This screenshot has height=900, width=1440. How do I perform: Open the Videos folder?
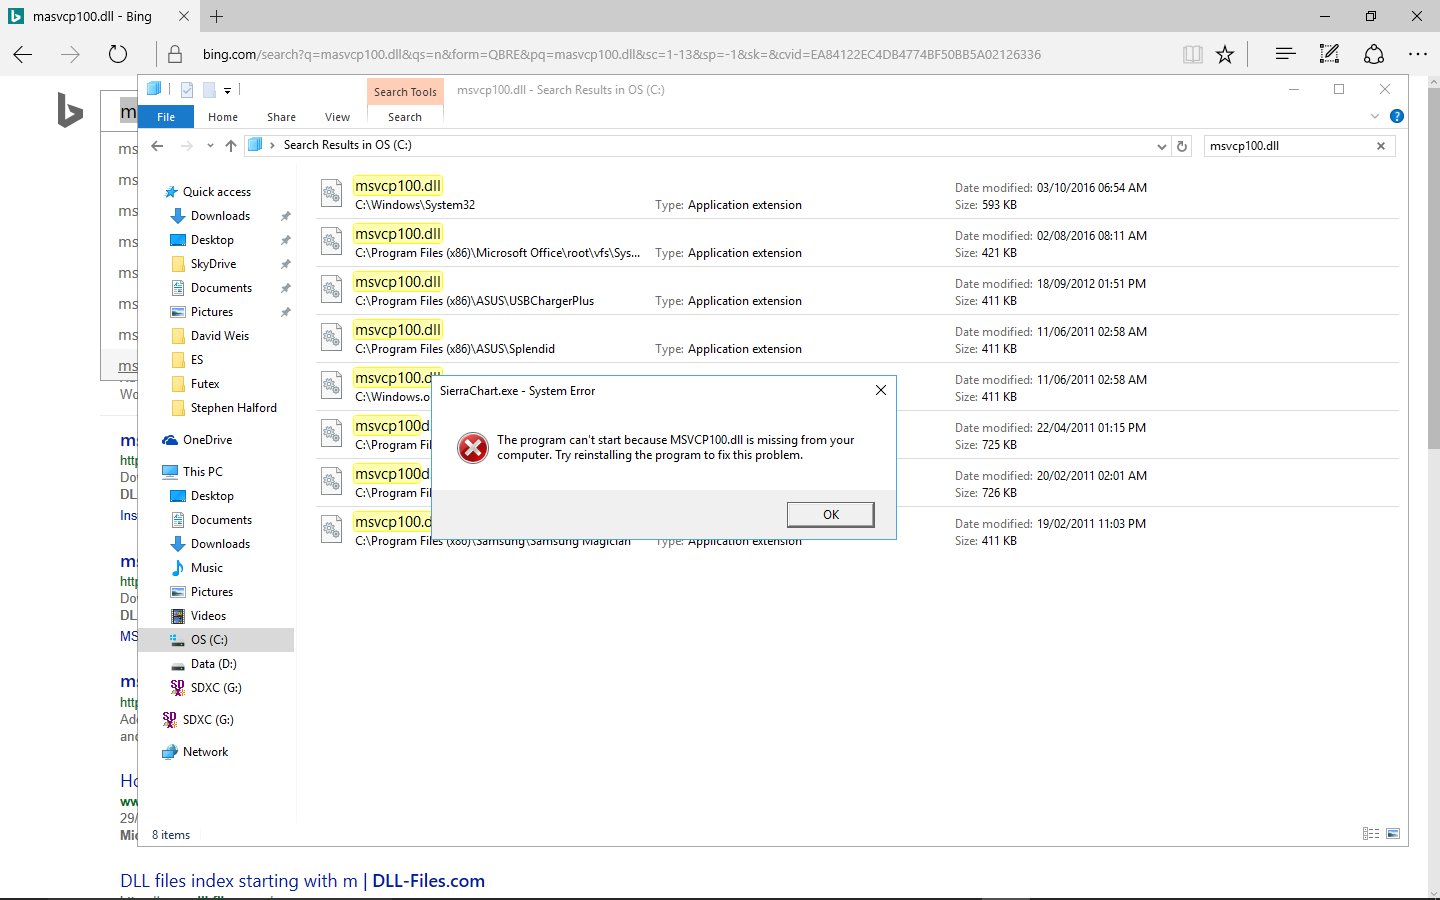[208, 616]
